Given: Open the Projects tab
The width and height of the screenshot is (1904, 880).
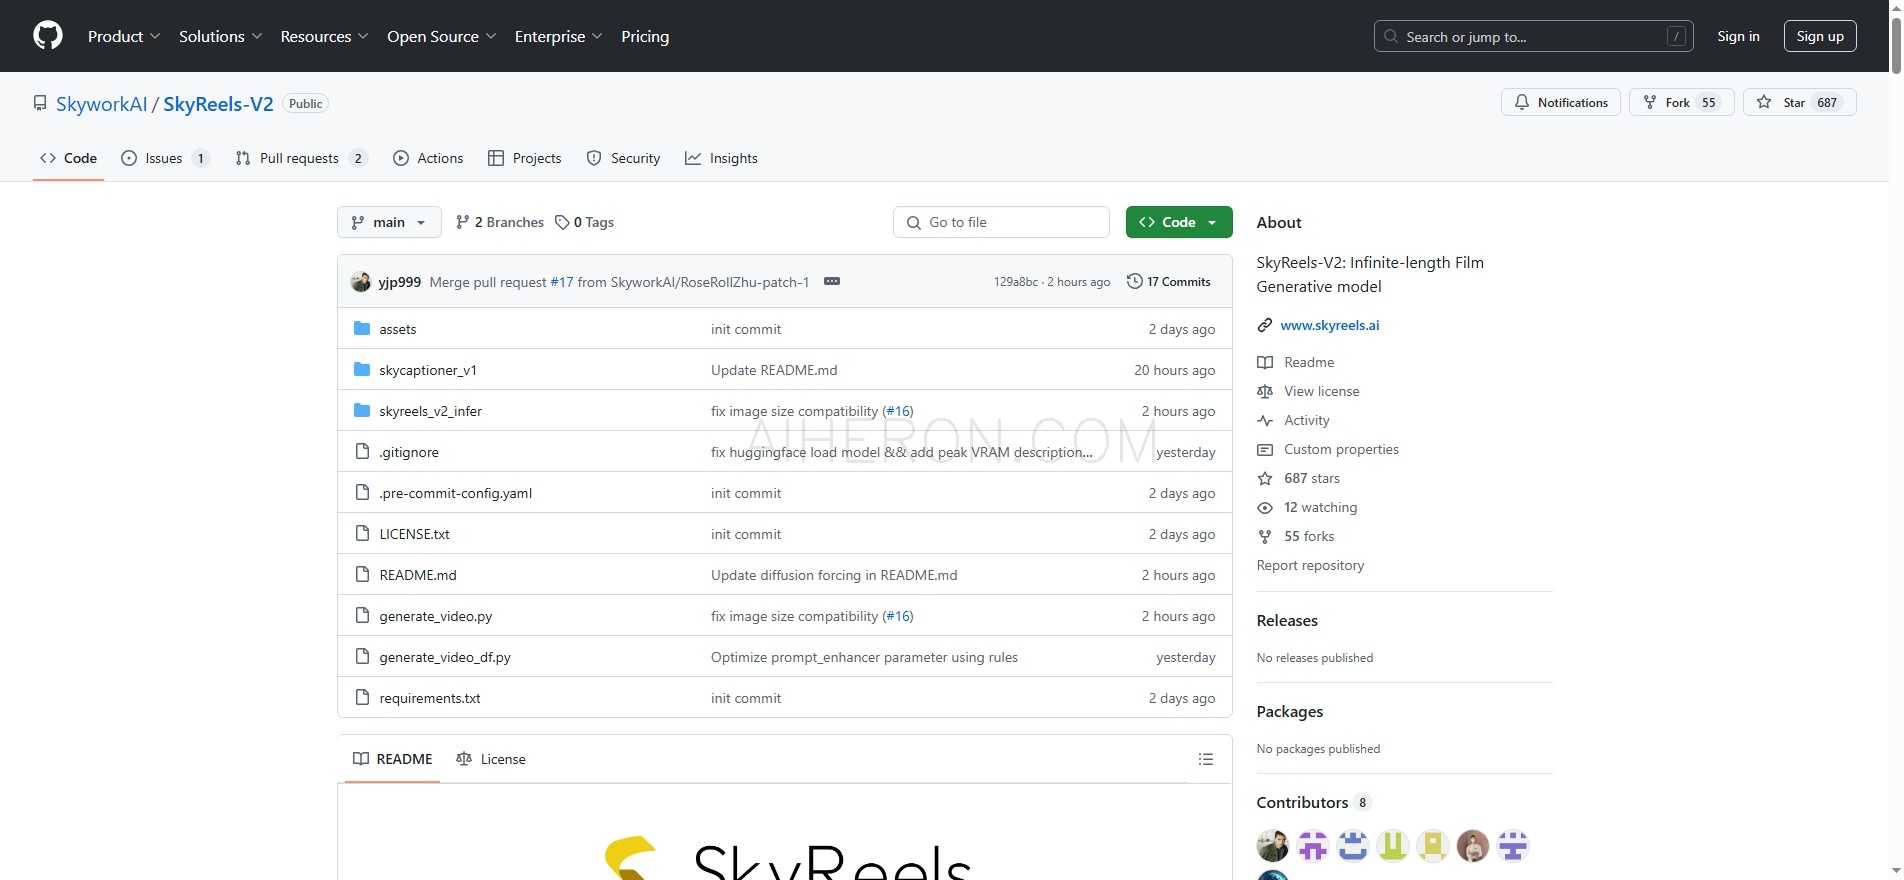Looking at the screenshot, I should (x=524, y=158).
